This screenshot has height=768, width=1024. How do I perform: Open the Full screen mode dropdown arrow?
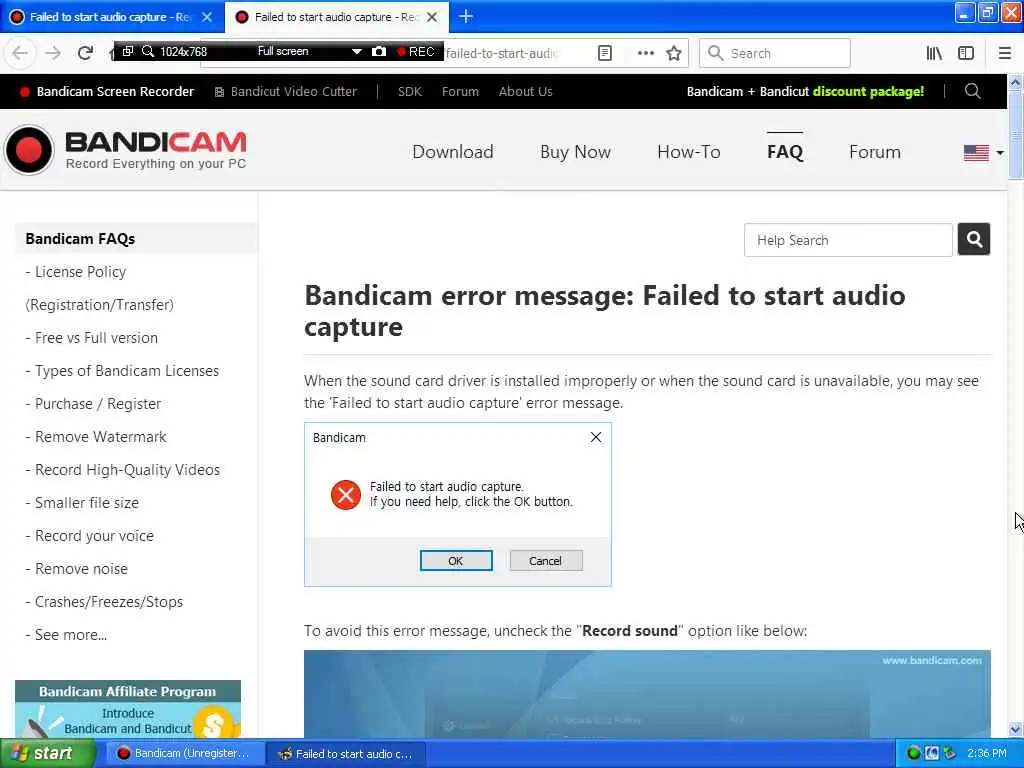point(357,52)
